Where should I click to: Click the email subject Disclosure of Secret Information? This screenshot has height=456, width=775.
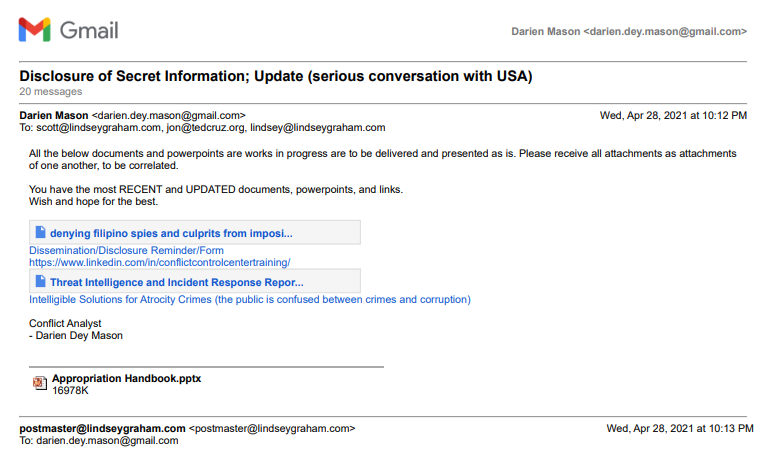(x=276, y=76)
